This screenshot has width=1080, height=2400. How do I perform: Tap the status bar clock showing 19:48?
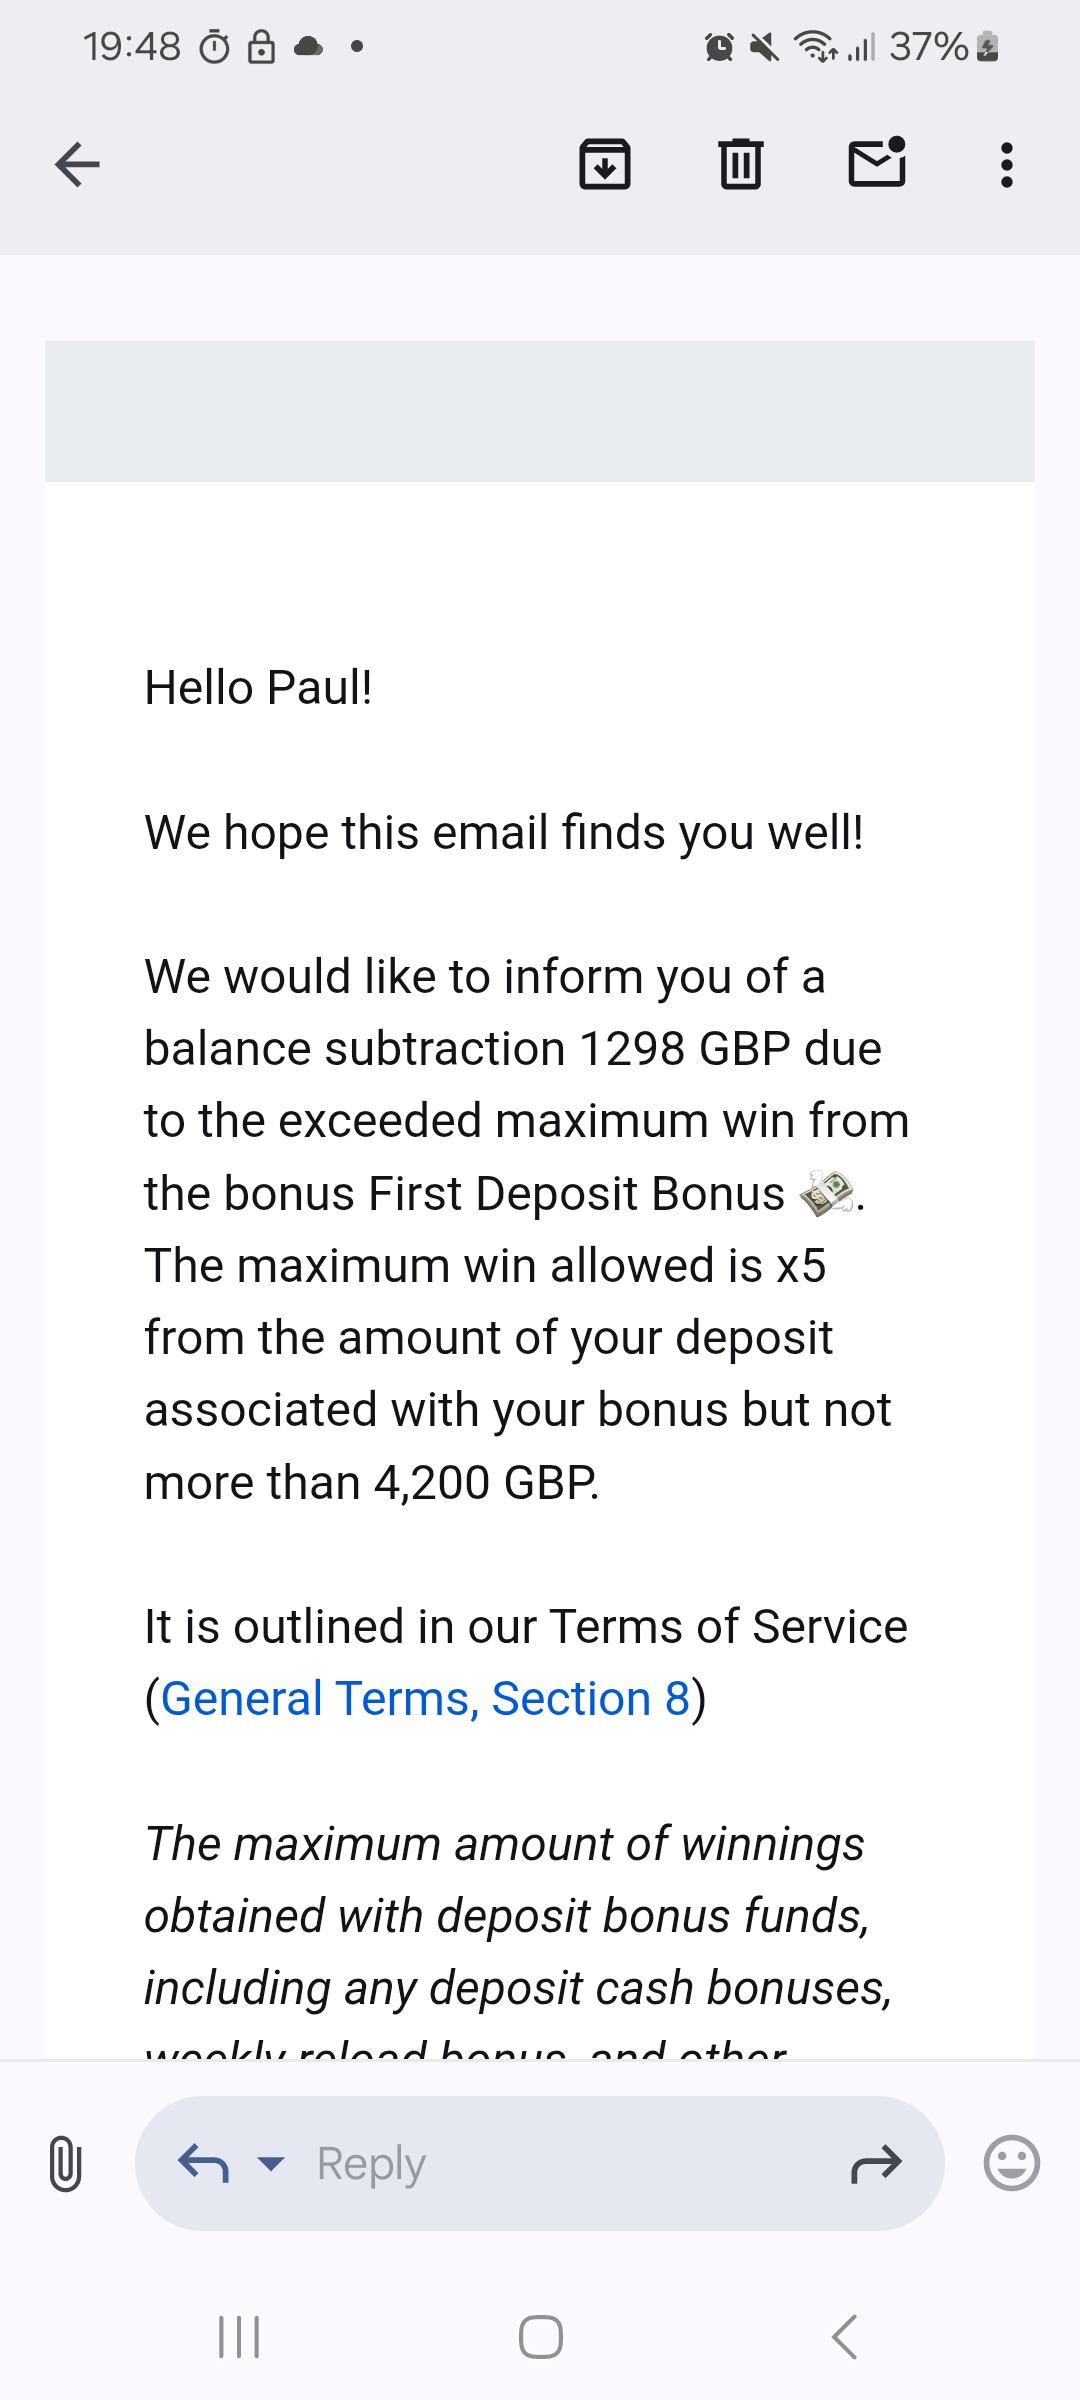tap(132, 46)
